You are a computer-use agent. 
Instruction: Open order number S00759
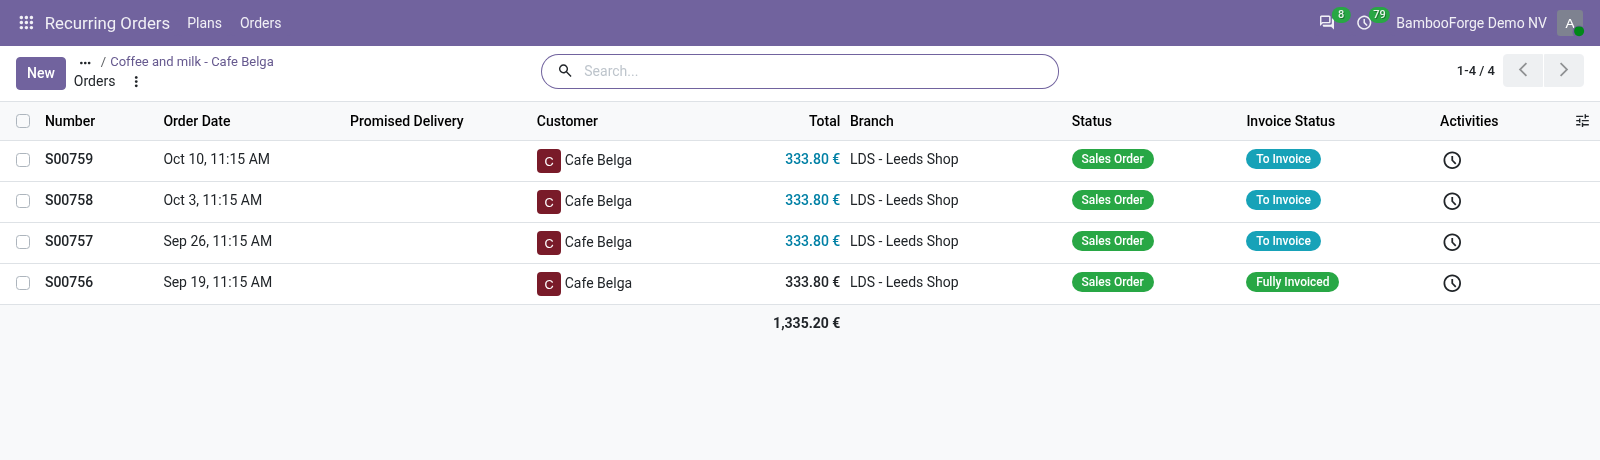(69, 159)
